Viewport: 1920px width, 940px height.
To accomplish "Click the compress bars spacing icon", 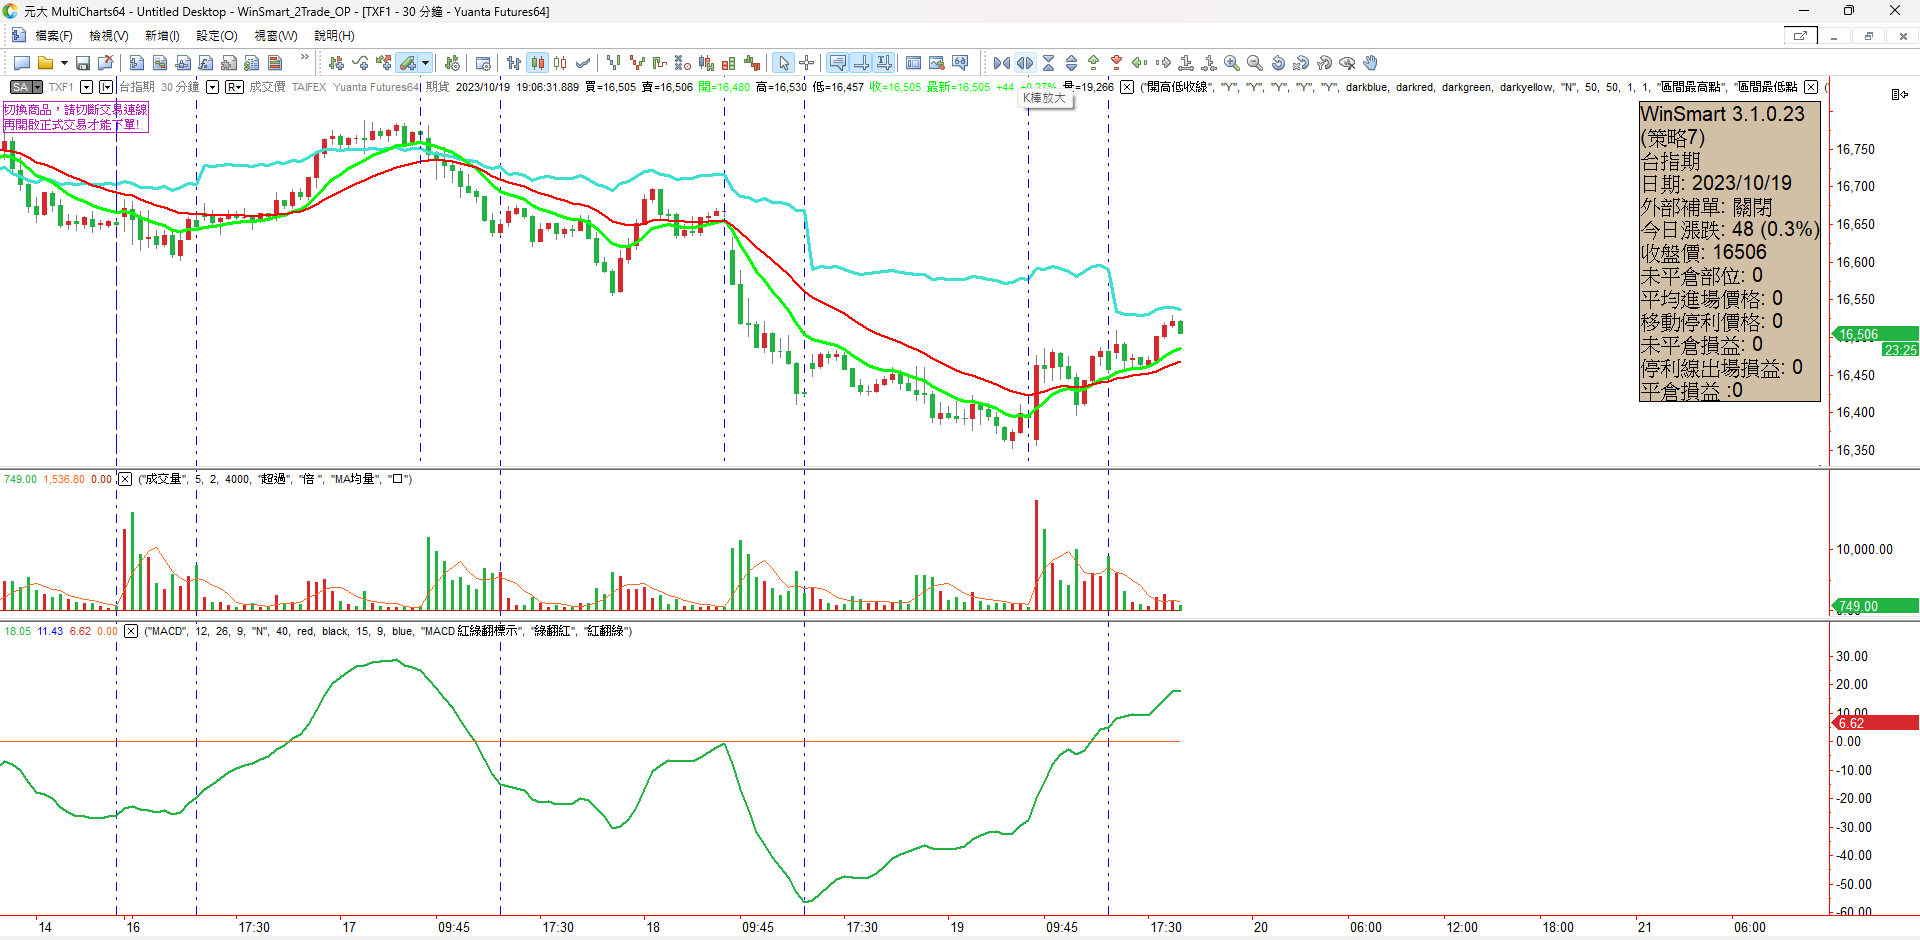I will point(1002,63).
